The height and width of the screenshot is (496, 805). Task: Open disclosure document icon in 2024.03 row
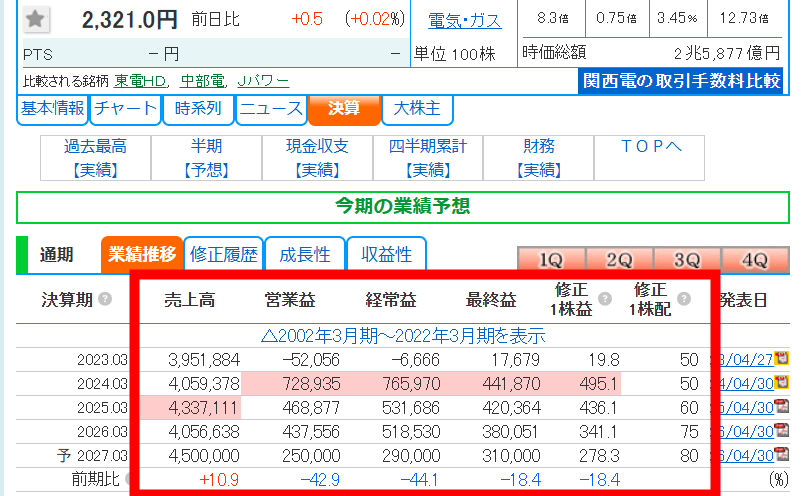point(781,382)
